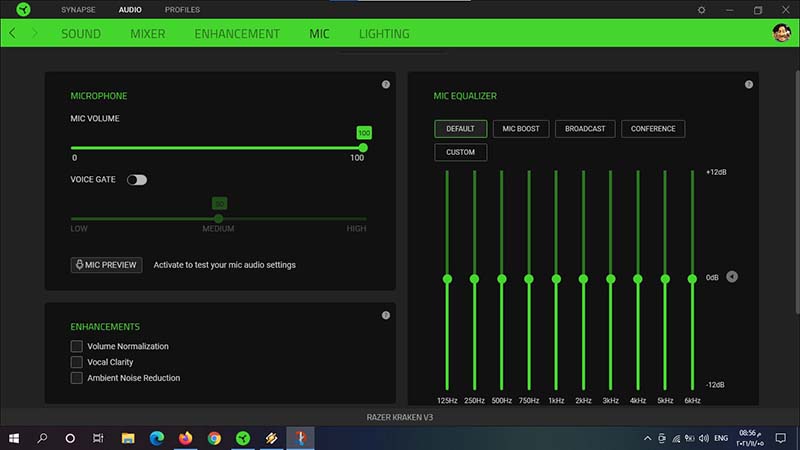Viewport: 800px width, 450px height.
Task: Select the Broadcast equalizer preset
Action: coord(584,129)
